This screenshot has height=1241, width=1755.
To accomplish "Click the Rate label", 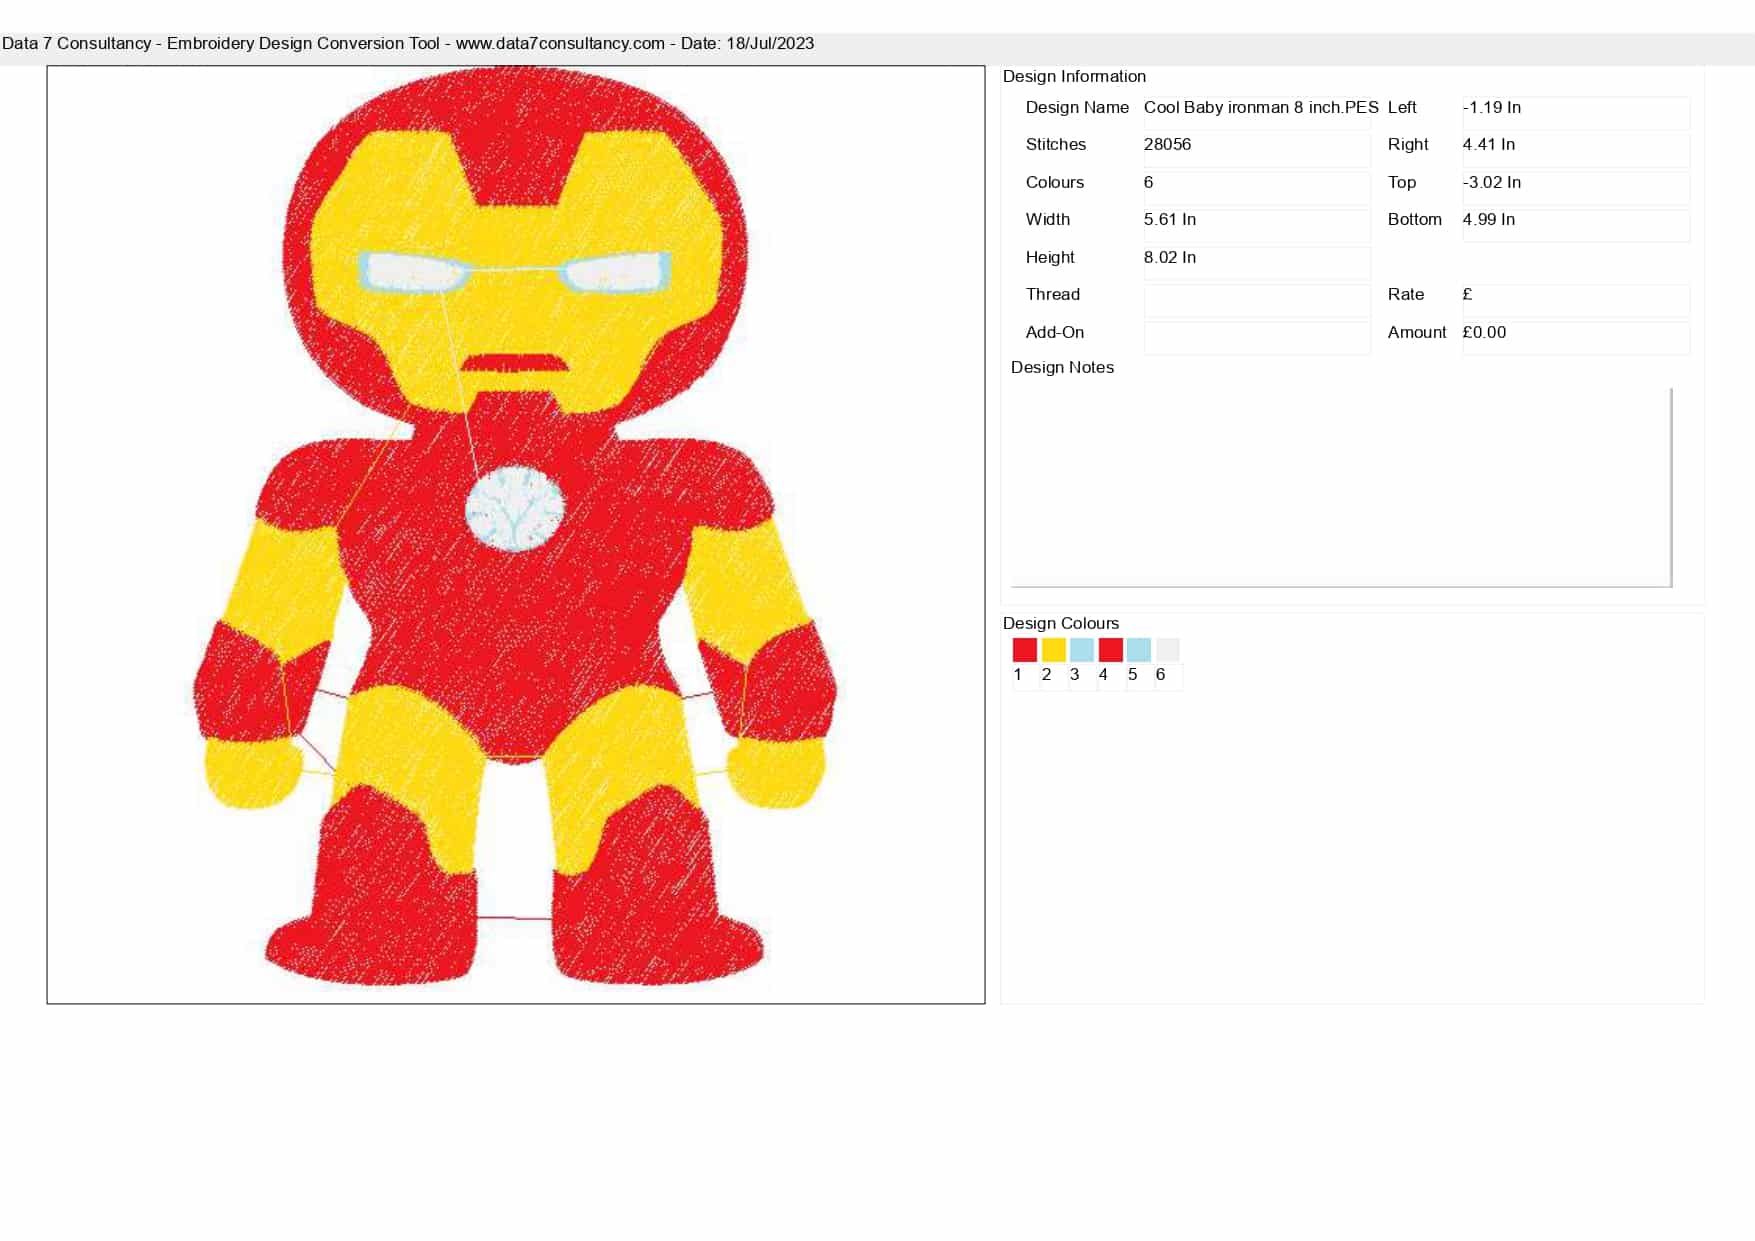I will (1406, 294).
